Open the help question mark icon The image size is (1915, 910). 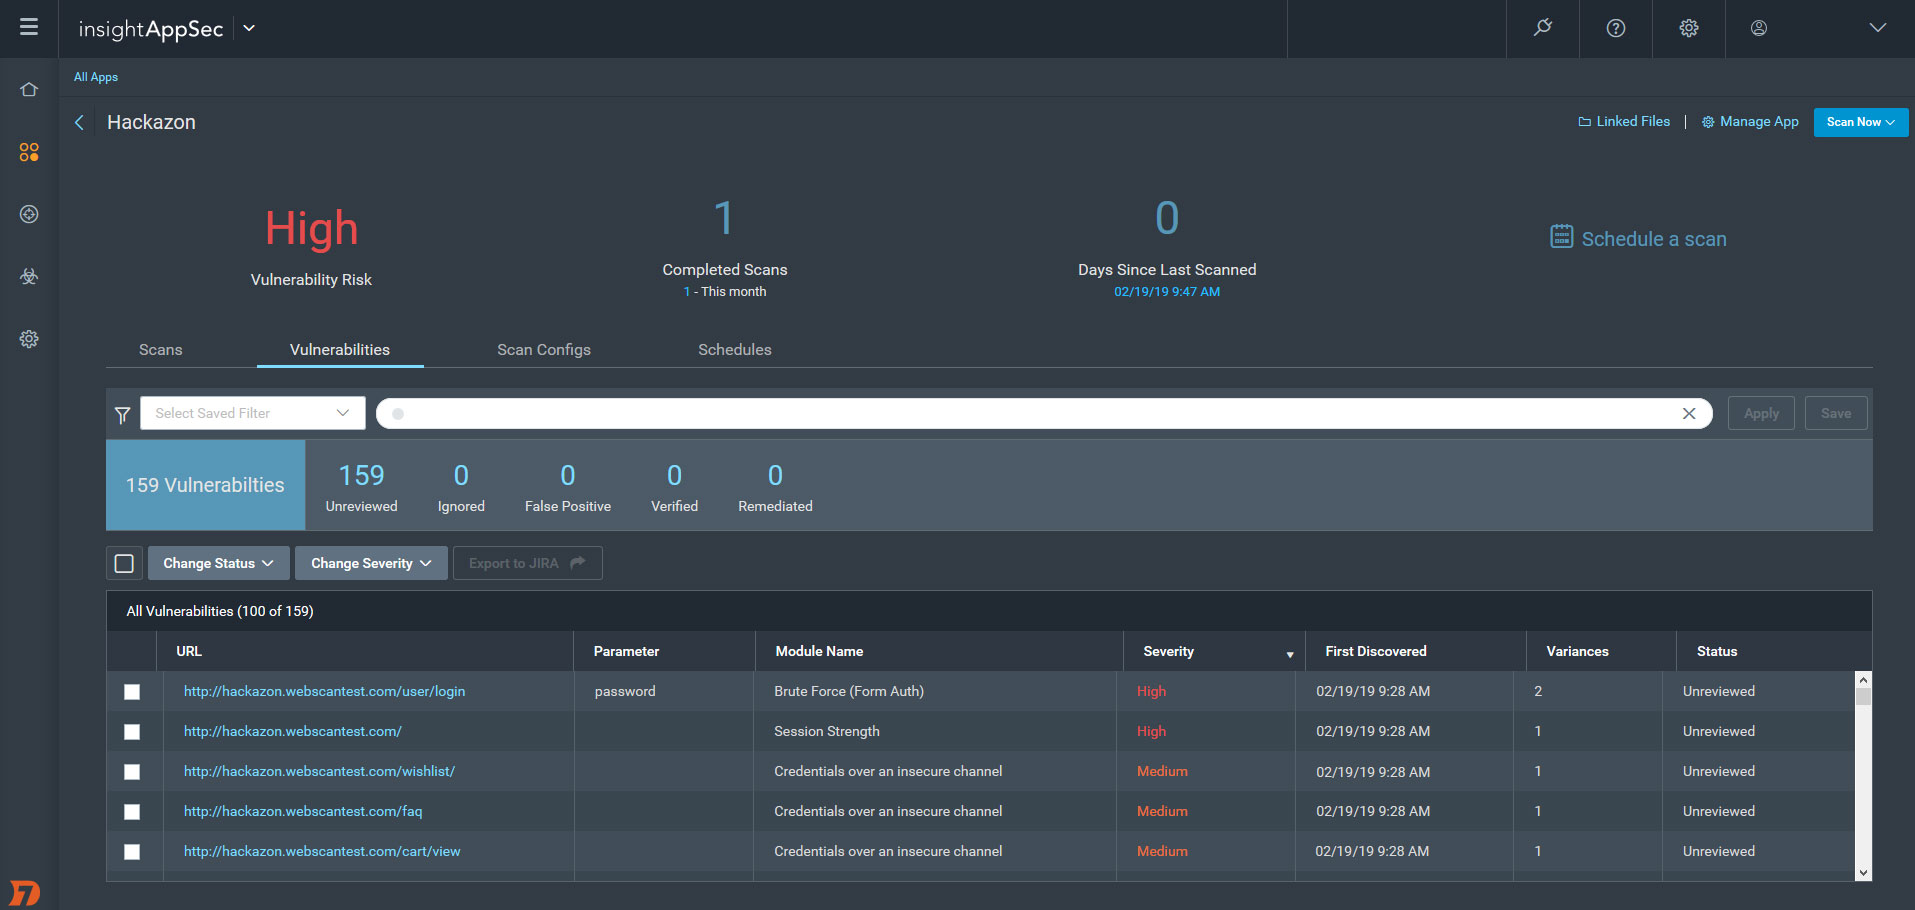point(1616,28)
